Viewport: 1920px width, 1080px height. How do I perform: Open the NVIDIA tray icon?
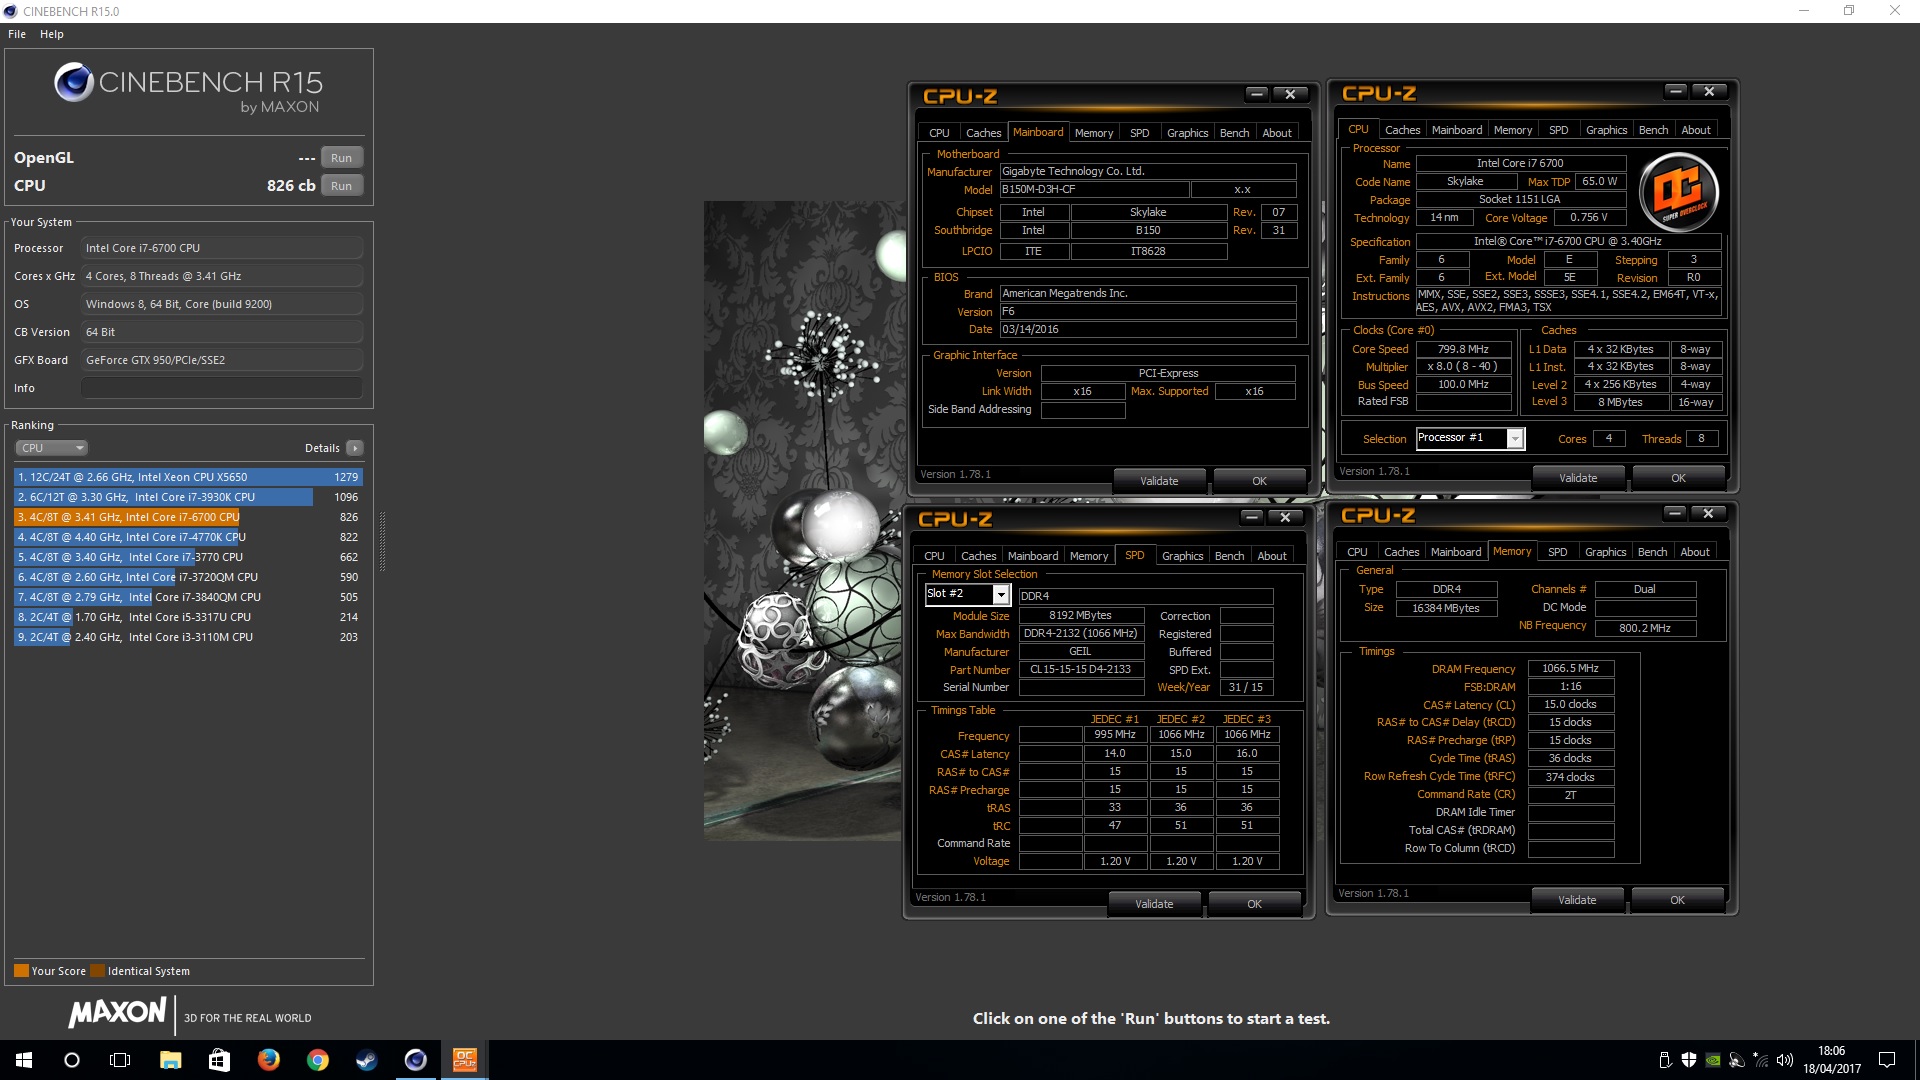tap(1713, 1060)
